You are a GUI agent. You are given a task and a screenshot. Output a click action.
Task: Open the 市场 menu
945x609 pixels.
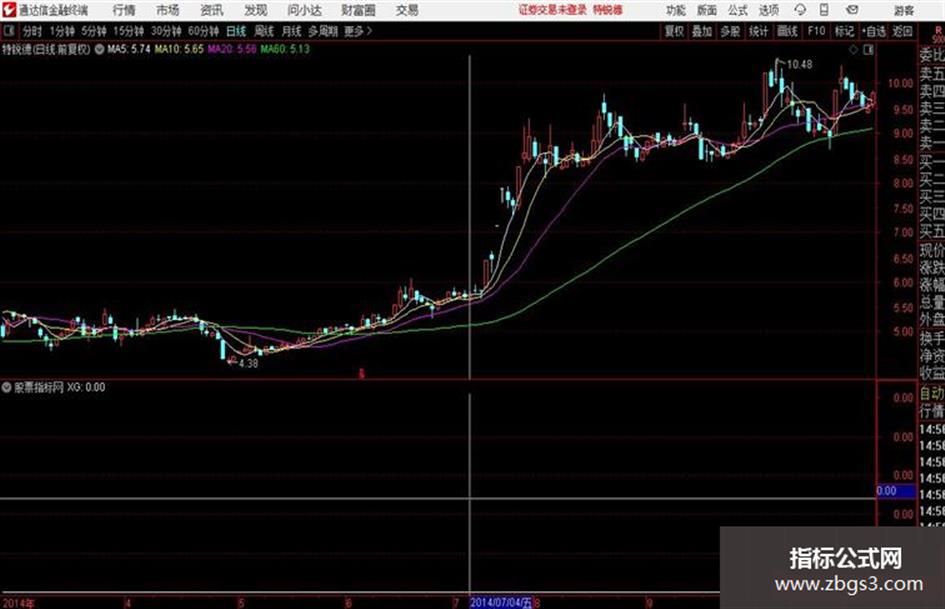click(168, 10)
